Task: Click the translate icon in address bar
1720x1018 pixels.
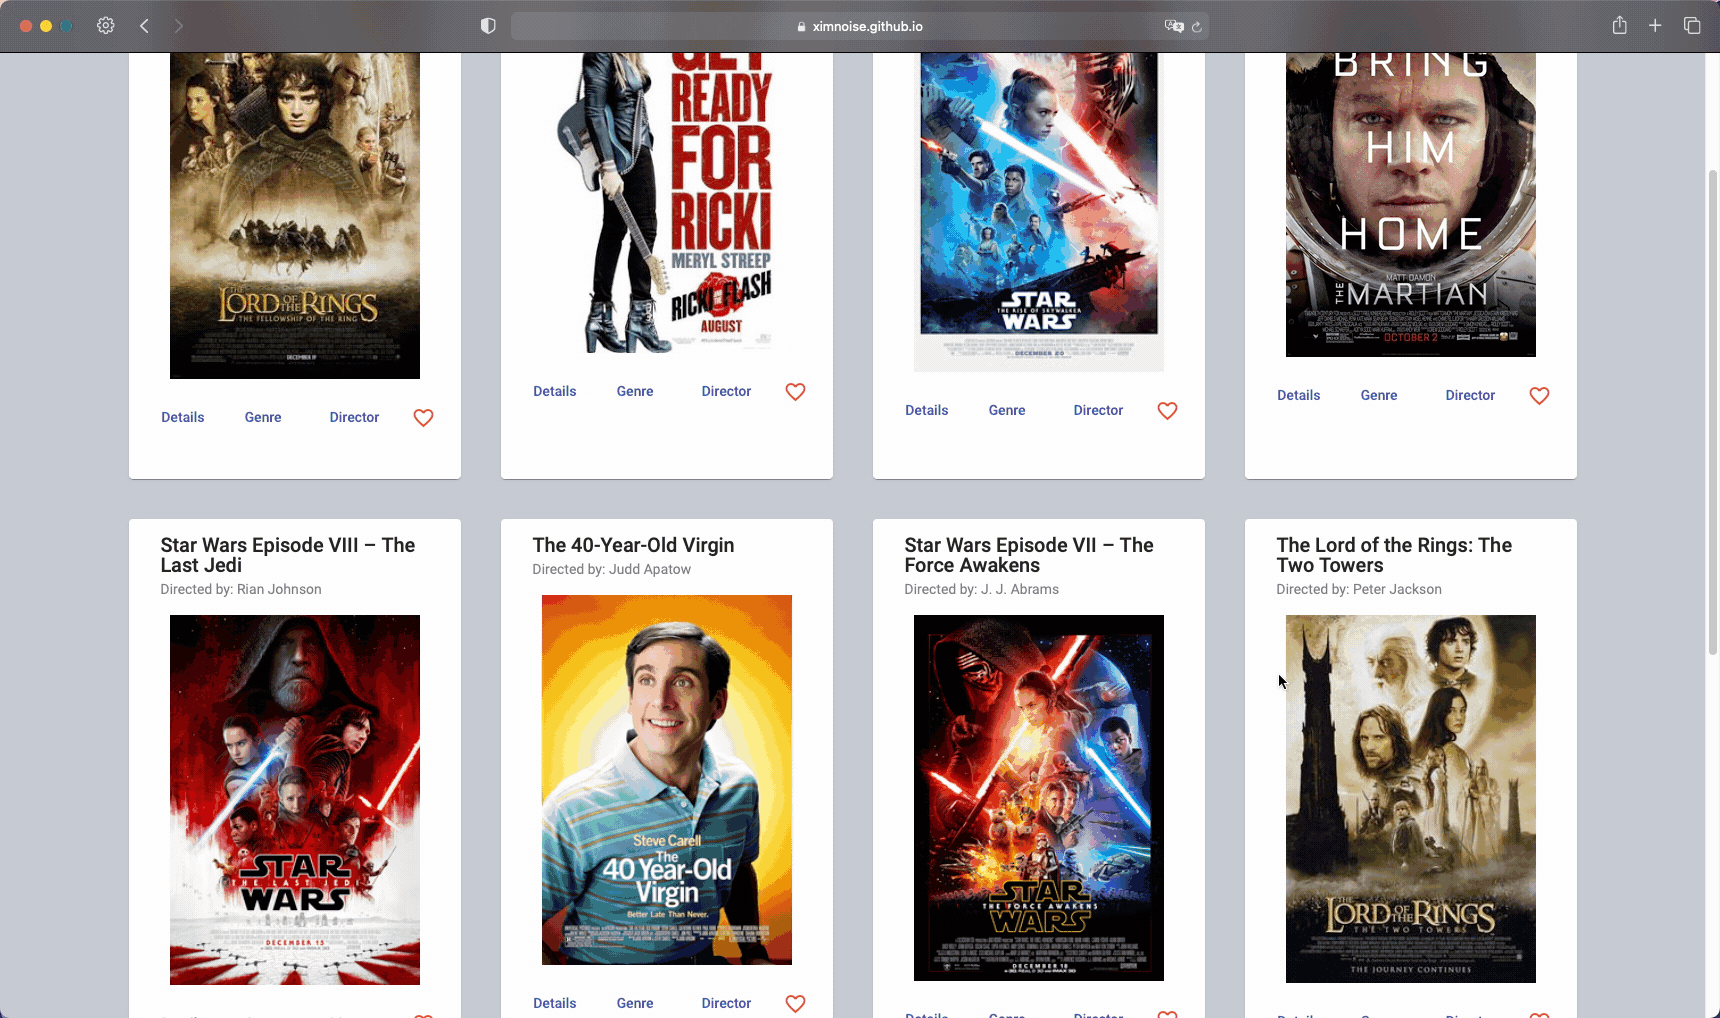Action: [x=1173, y=26]
